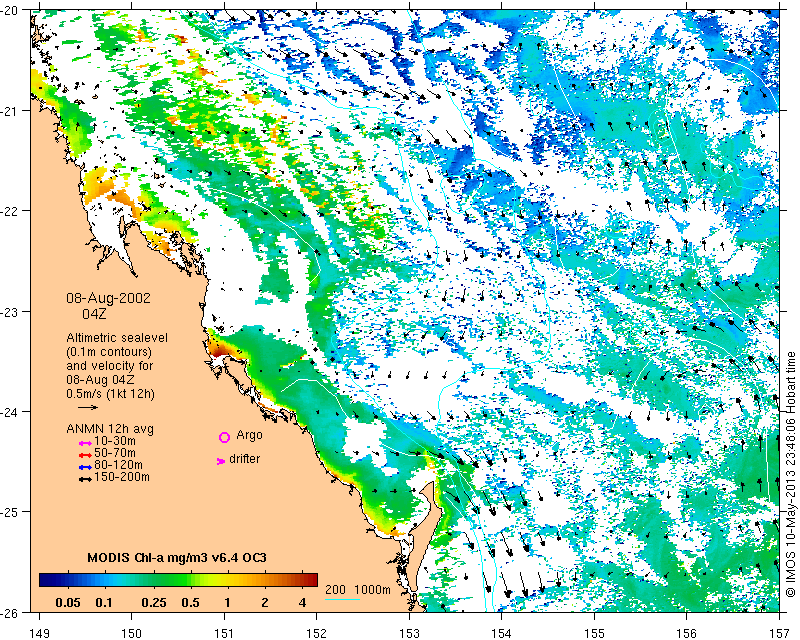Click the longitude label 152
This screenshot has width=800, height=640.
[316, 633]
